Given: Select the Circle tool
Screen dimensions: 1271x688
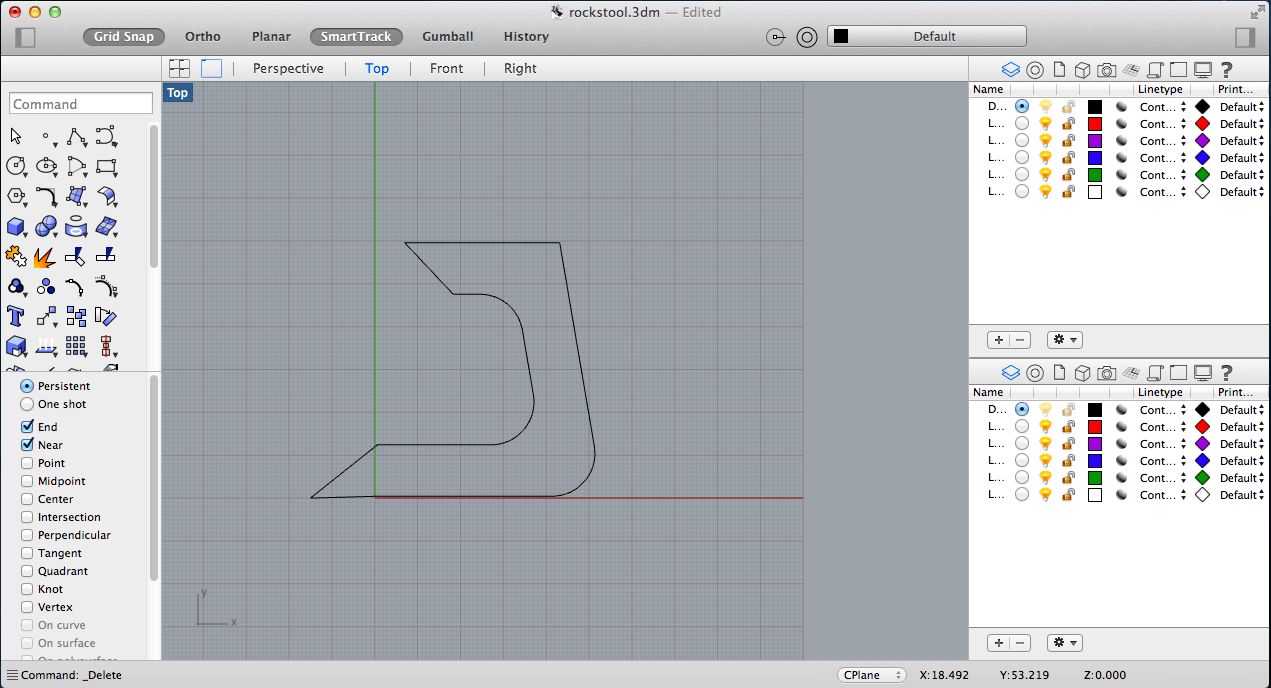Looking at the screenshot, I should pos(16,166).
